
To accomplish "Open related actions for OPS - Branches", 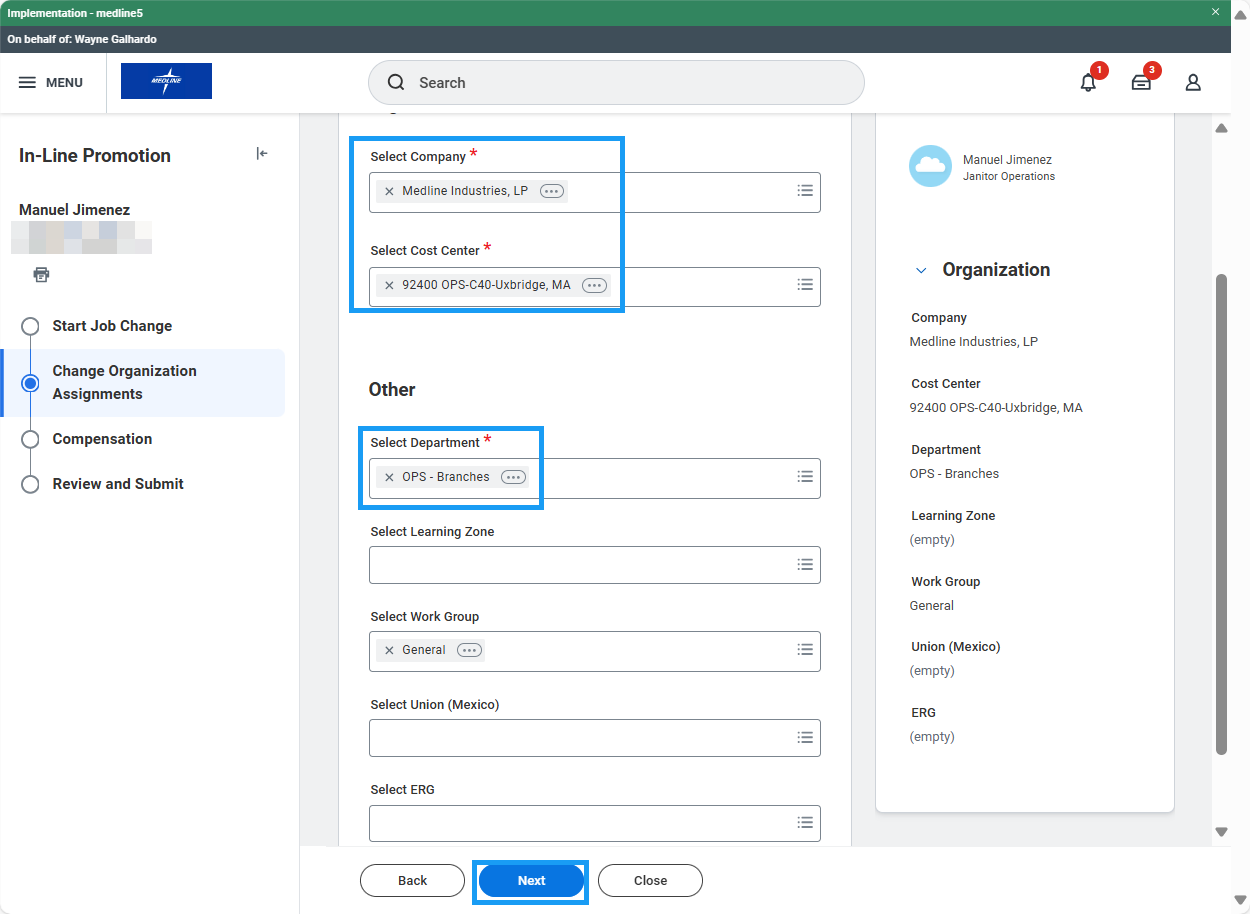I will tap(513, 477).
